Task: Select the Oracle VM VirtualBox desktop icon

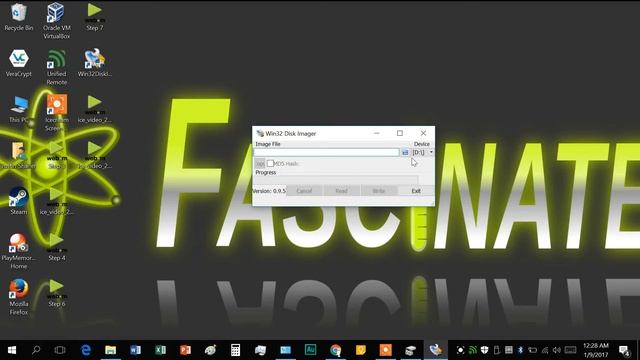Action: click(56, 20)
